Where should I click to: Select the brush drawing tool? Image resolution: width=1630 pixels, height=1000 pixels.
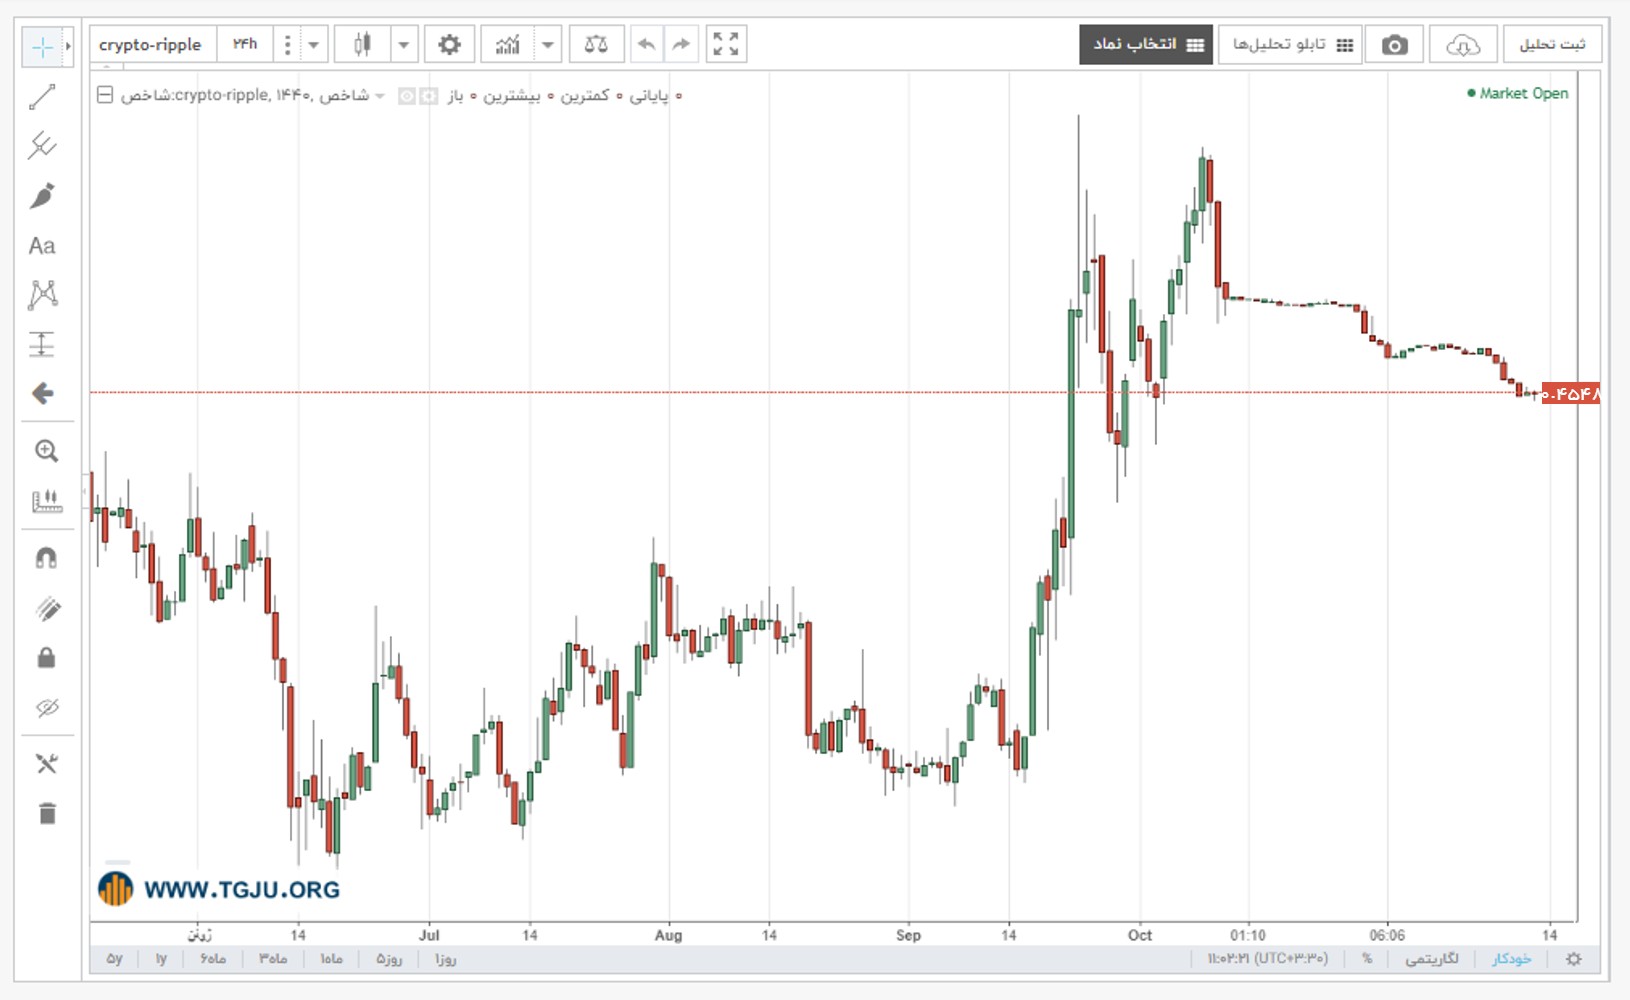42,196
